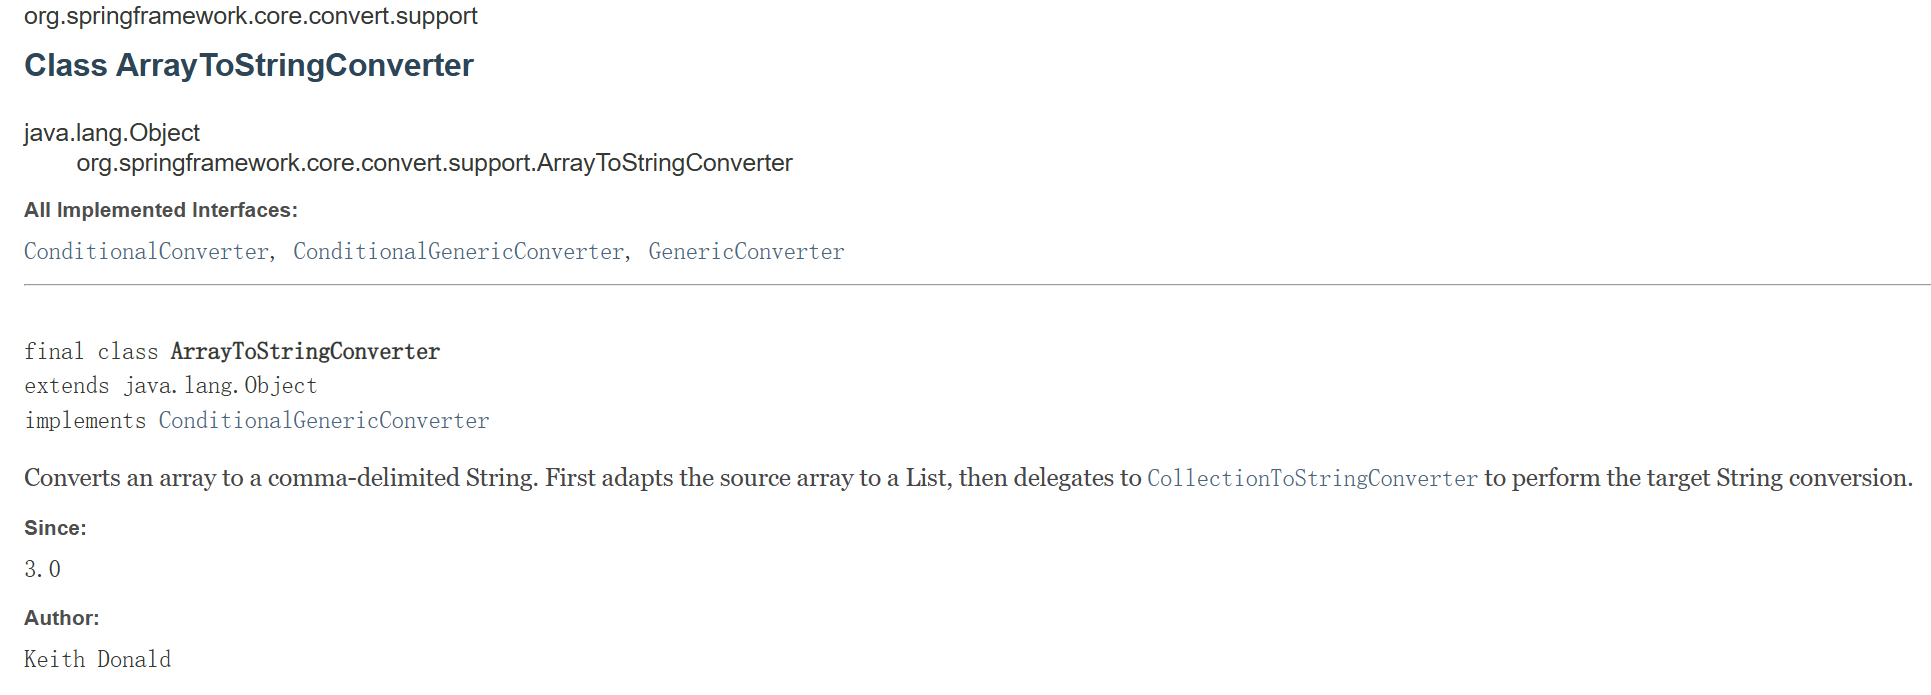Screen dimensions: 1931x695
Task: Click the 'Author:' label
Action: pos(62,618)
